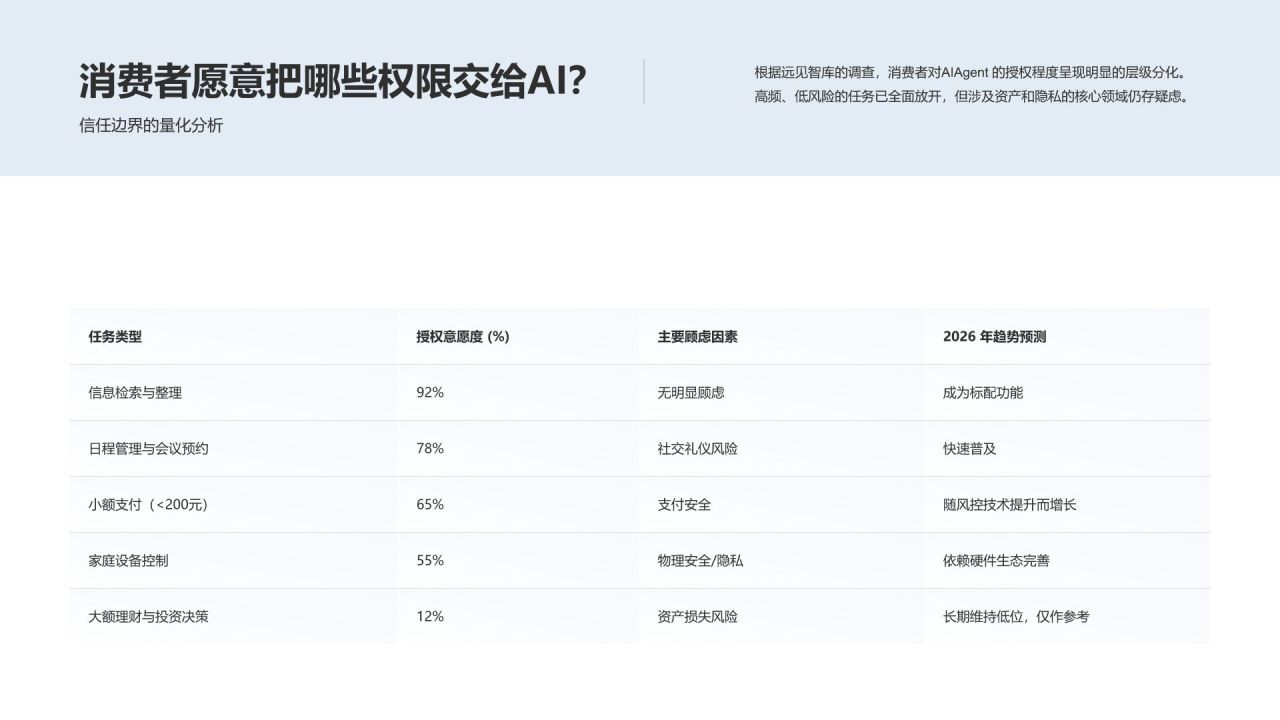Image resolution: width=1280 pixels, height=720 pixels.
Task: Select the 成为标配功能 cell
Action: [x=1067, y=393]
